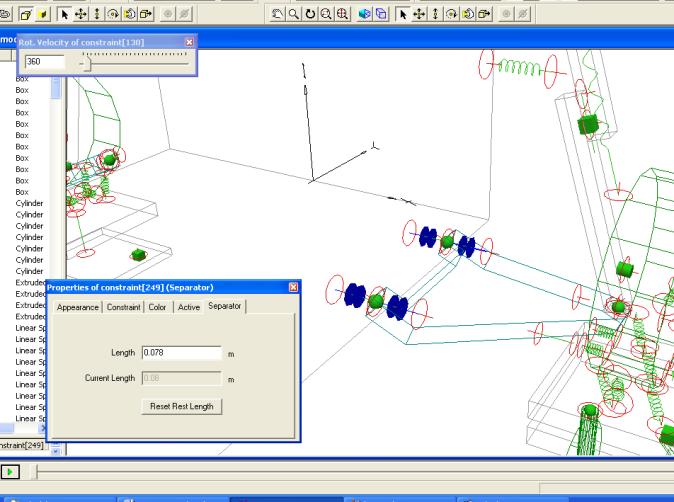This screenshot has width=674, height=502.
Task: Choose the arrow select tool beside the yellow cube icon
Action: pos(64,15)
